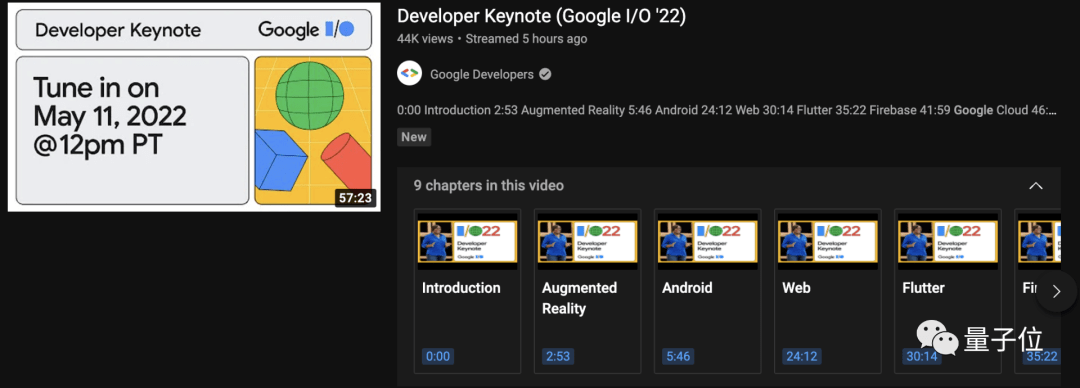Image resolution: width=1080 pixels, height=388 pixels.
Task: Jump to timestamp 35:22 in the cut-off chapter card
Action: pyautogui.click(x=1041, y=356)
